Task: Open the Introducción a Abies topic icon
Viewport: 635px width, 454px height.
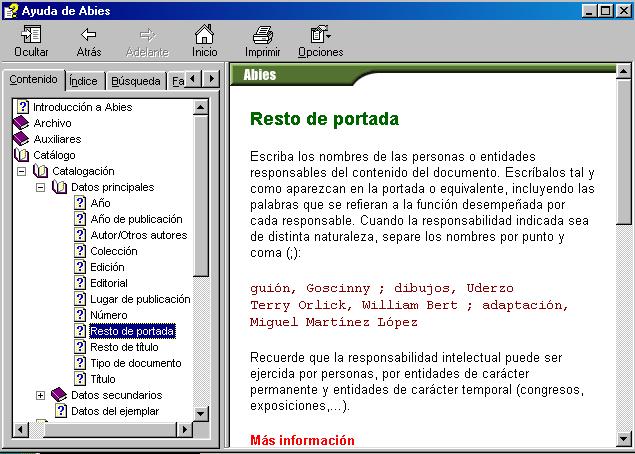Action: (x=23, y=107)
